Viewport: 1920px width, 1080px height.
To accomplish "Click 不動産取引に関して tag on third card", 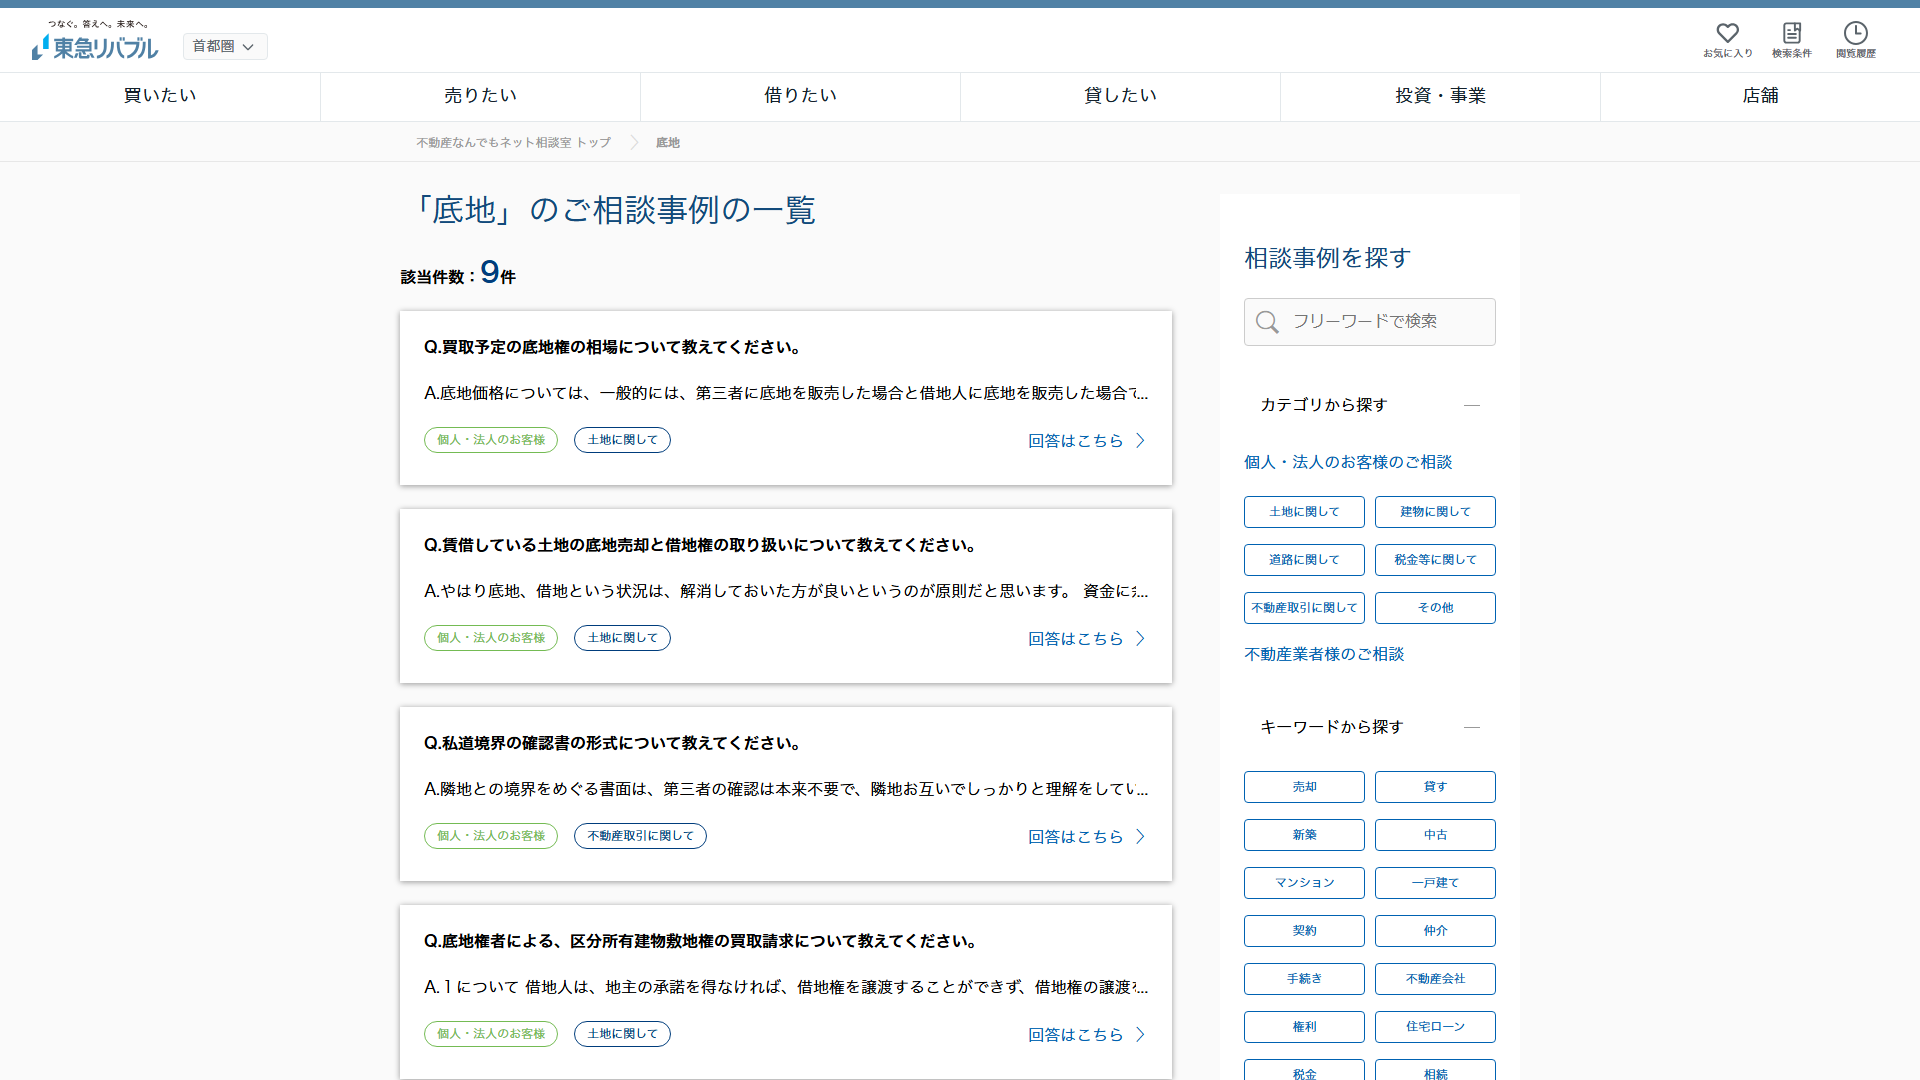I will pos(640,836).
